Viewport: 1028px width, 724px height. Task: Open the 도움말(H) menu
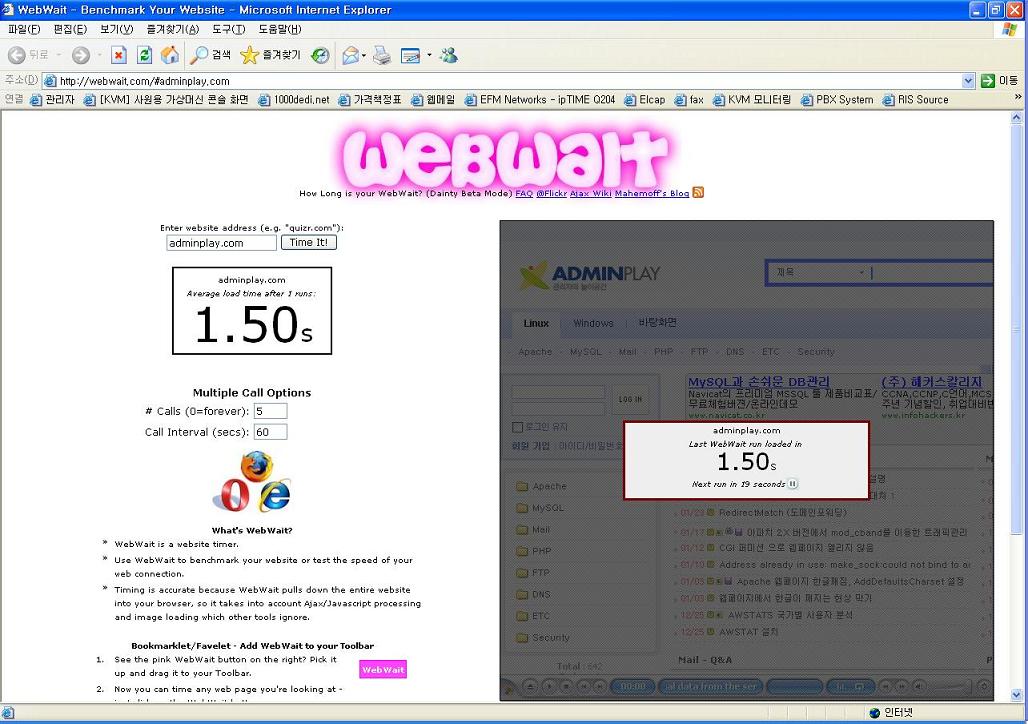tap(280, 29)
